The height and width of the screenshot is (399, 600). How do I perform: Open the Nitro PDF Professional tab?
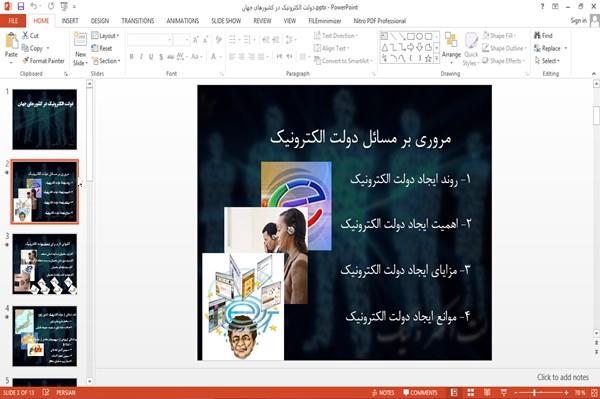click(x=380, y=21)
